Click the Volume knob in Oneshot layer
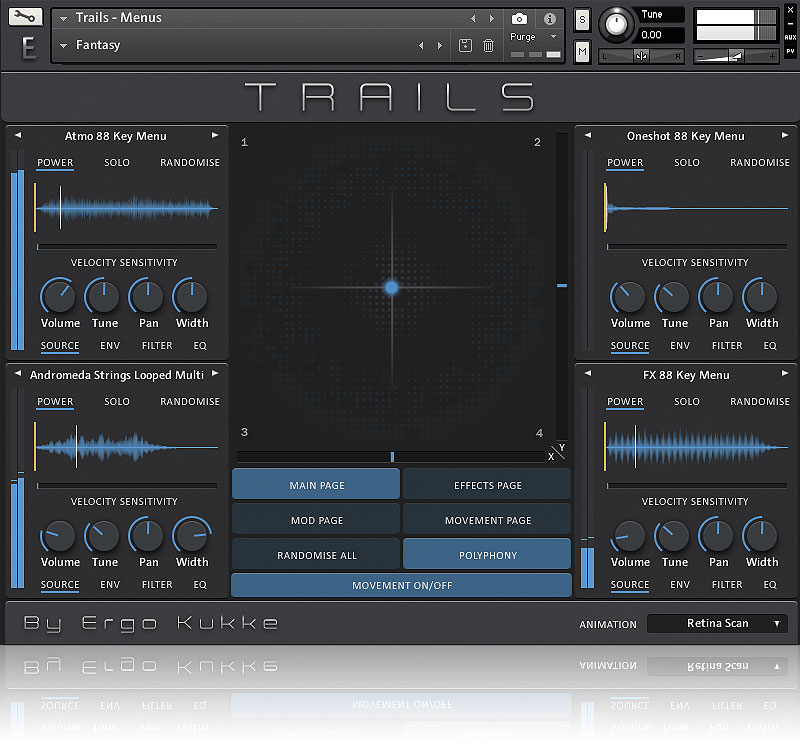This screenshot has width=800, height=745. (x=630, y=297)
